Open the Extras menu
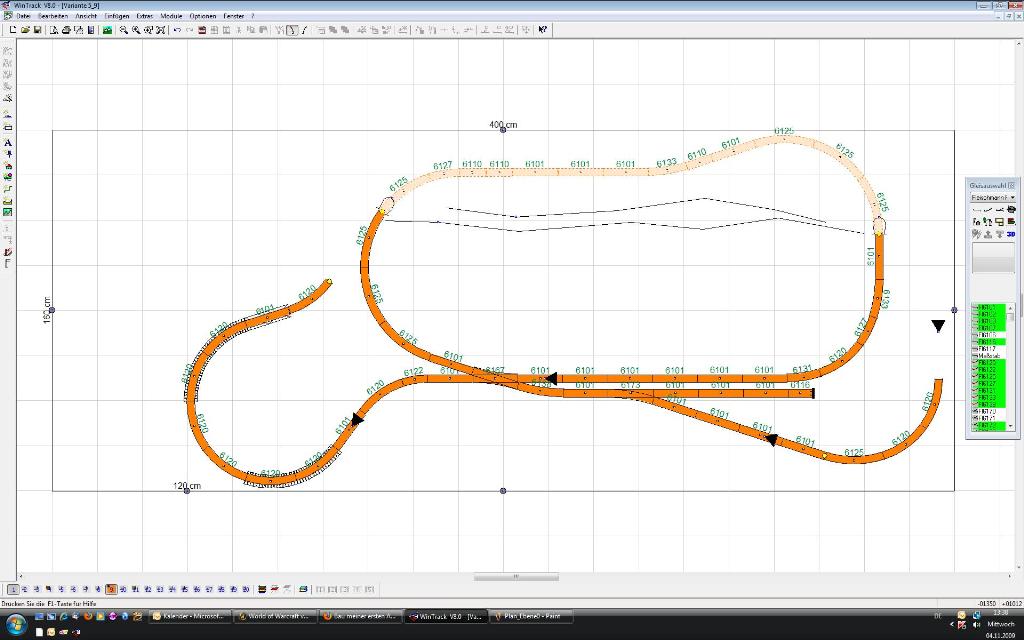Image resolution: width=1024 pixels, height=640 pixels. (x=145, y=16)
